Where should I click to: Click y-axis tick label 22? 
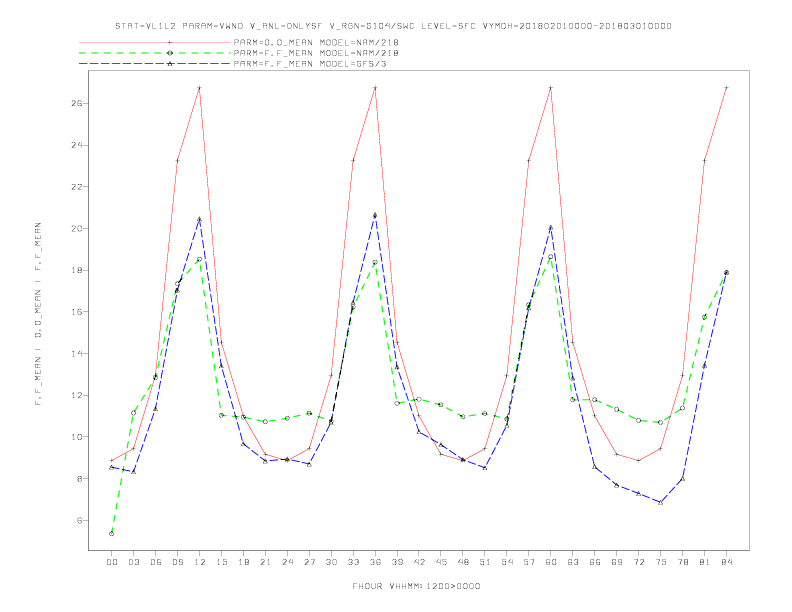(77, 187)
